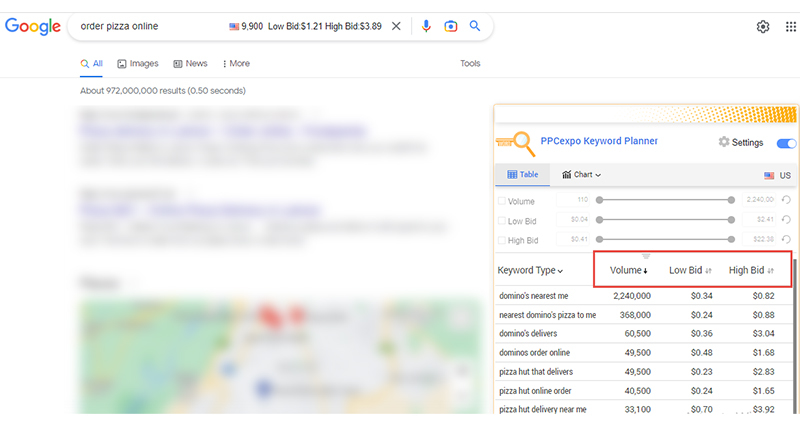
Task: Sort table by Volume column
Action: [629, 270]
